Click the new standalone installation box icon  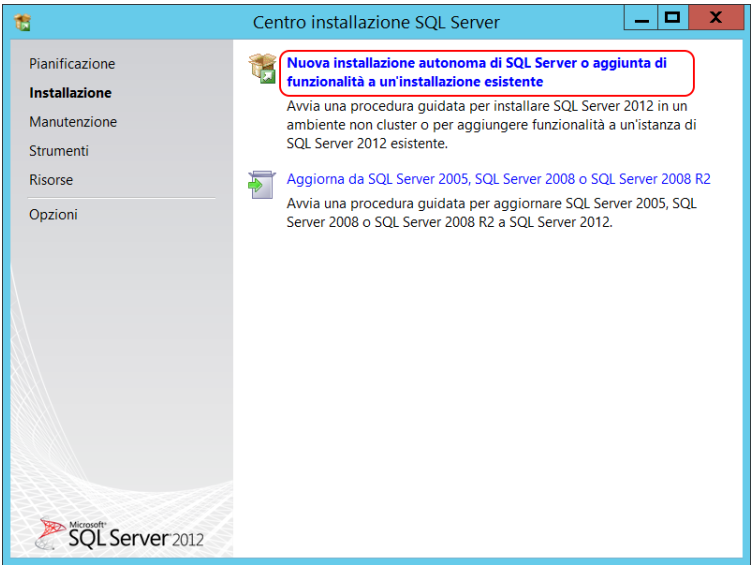point(262,69)
